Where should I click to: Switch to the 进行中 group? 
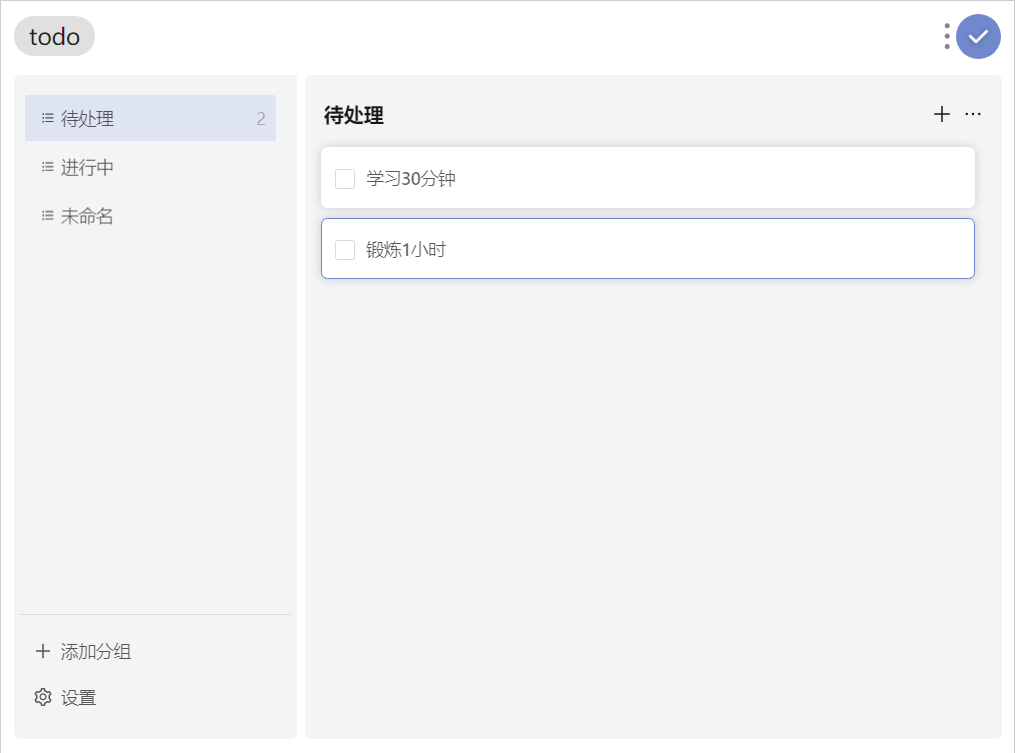[x=150, y=167]
